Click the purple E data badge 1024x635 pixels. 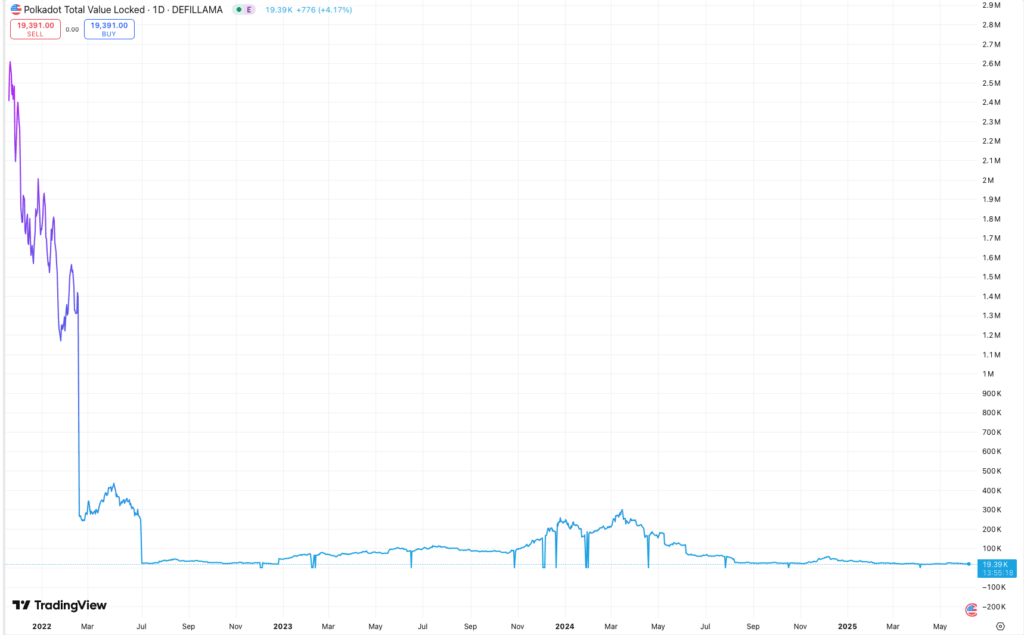coord(249,10)
